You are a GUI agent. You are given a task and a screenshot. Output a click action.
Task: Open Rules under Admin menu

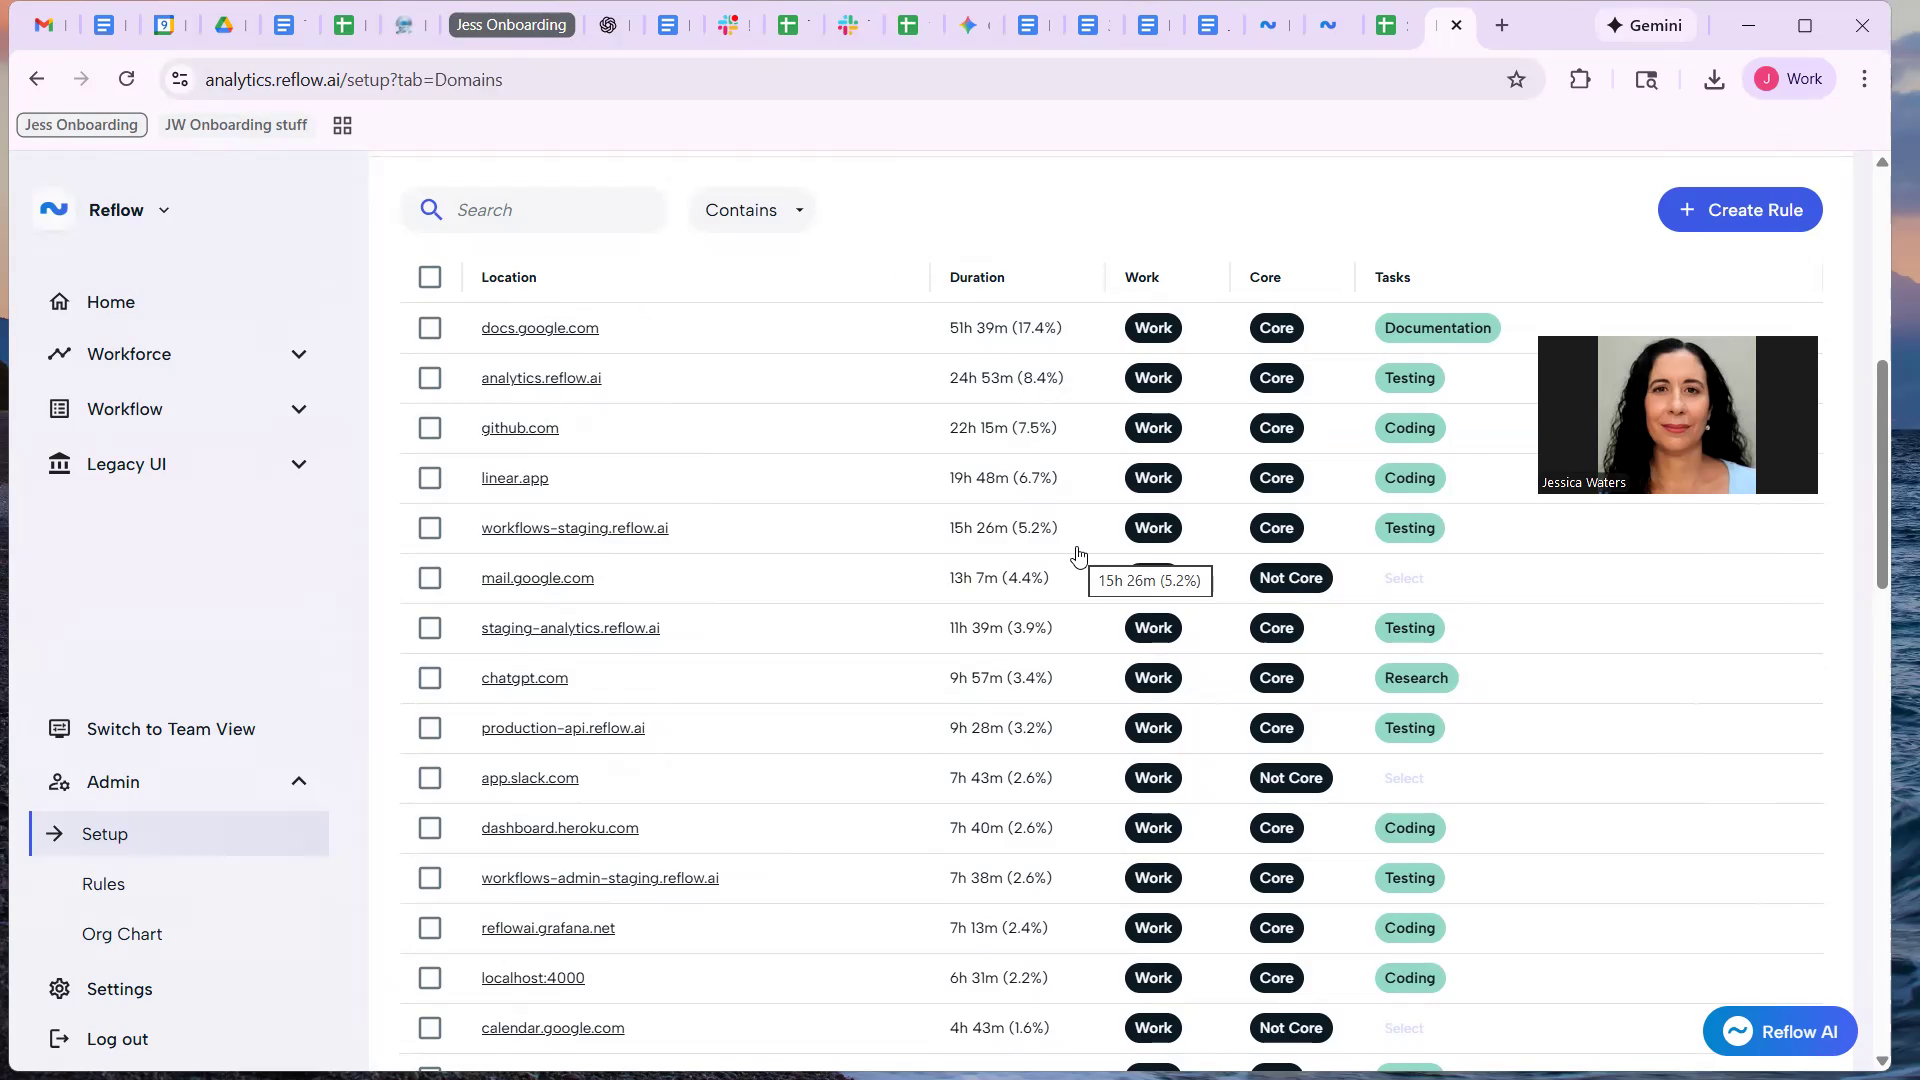103,884
